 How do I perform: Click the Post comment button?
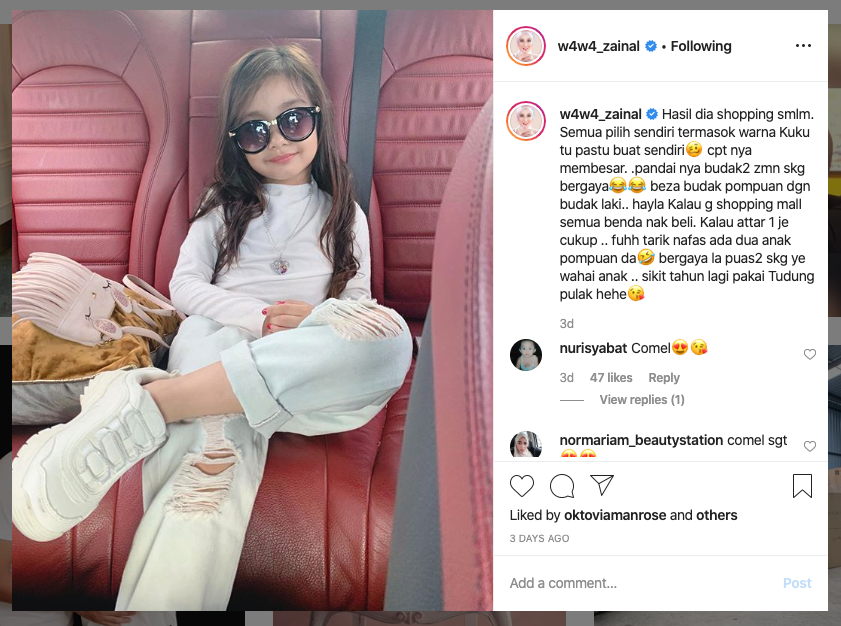tap(797, 583)
